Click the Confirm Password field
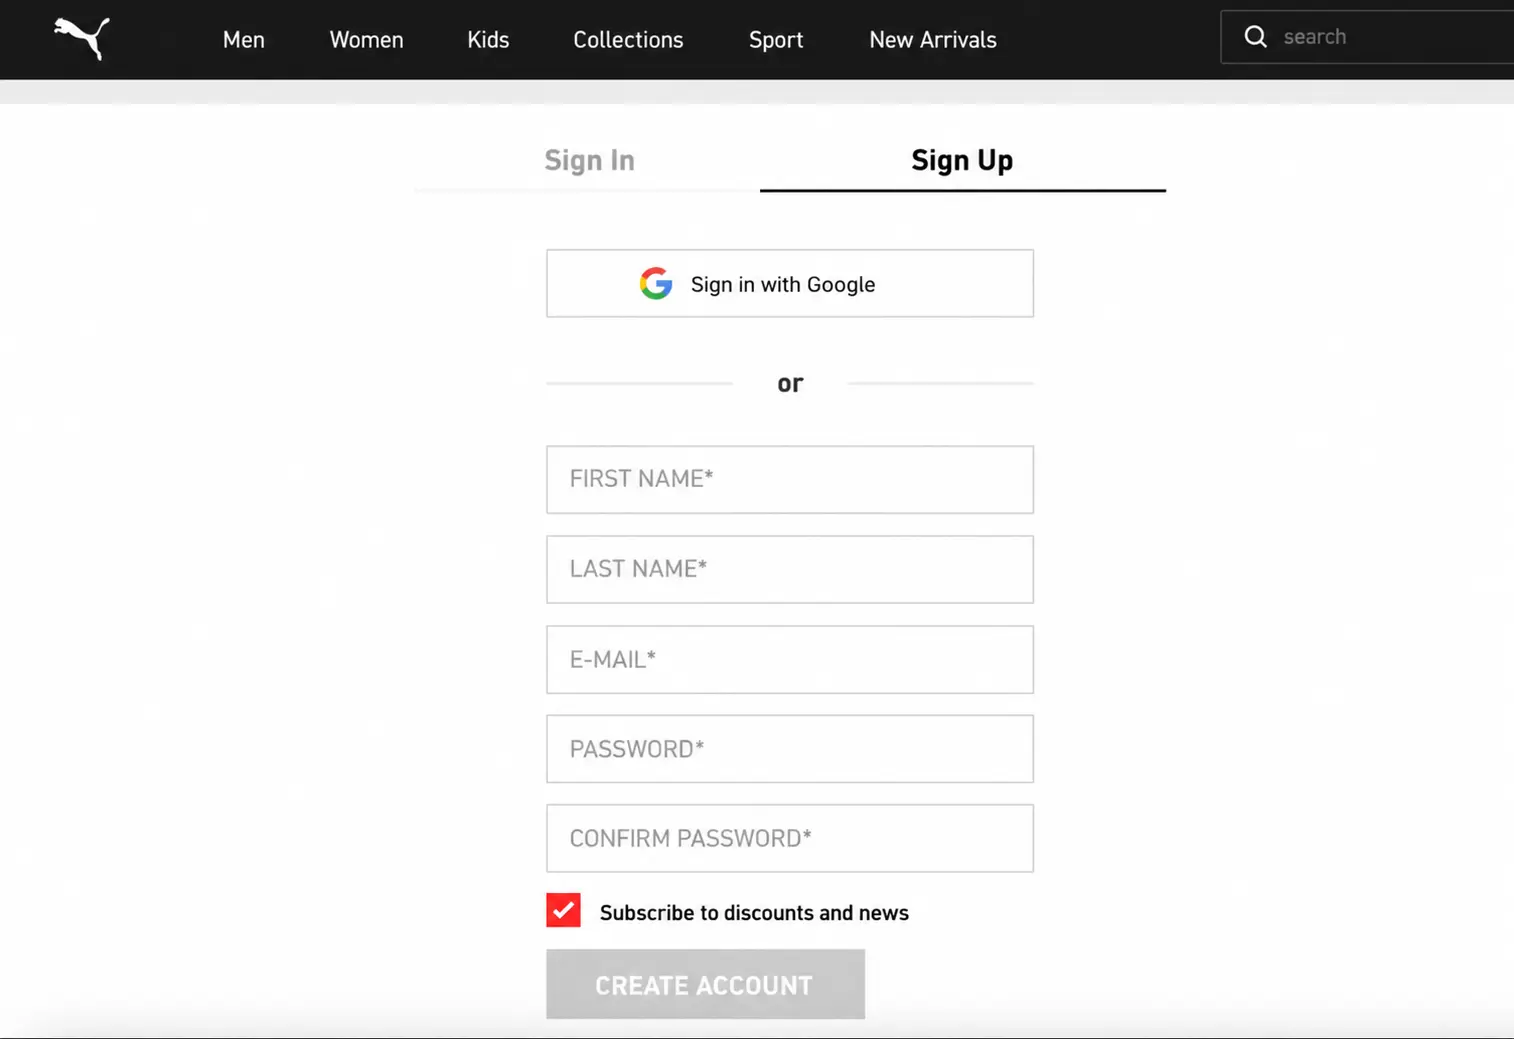Screen dimensions: 1514x1039 tap(790, 839)
